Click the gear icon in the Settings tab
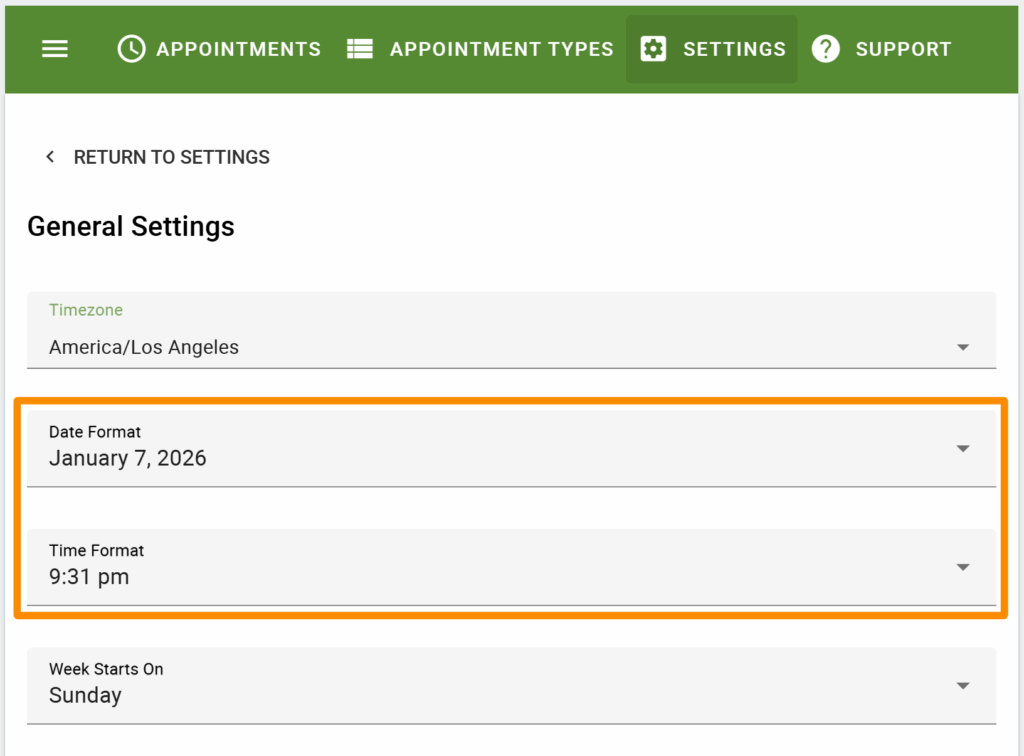Image resolution: width=1024 pixels, height=756 pixels. point(655,48)
